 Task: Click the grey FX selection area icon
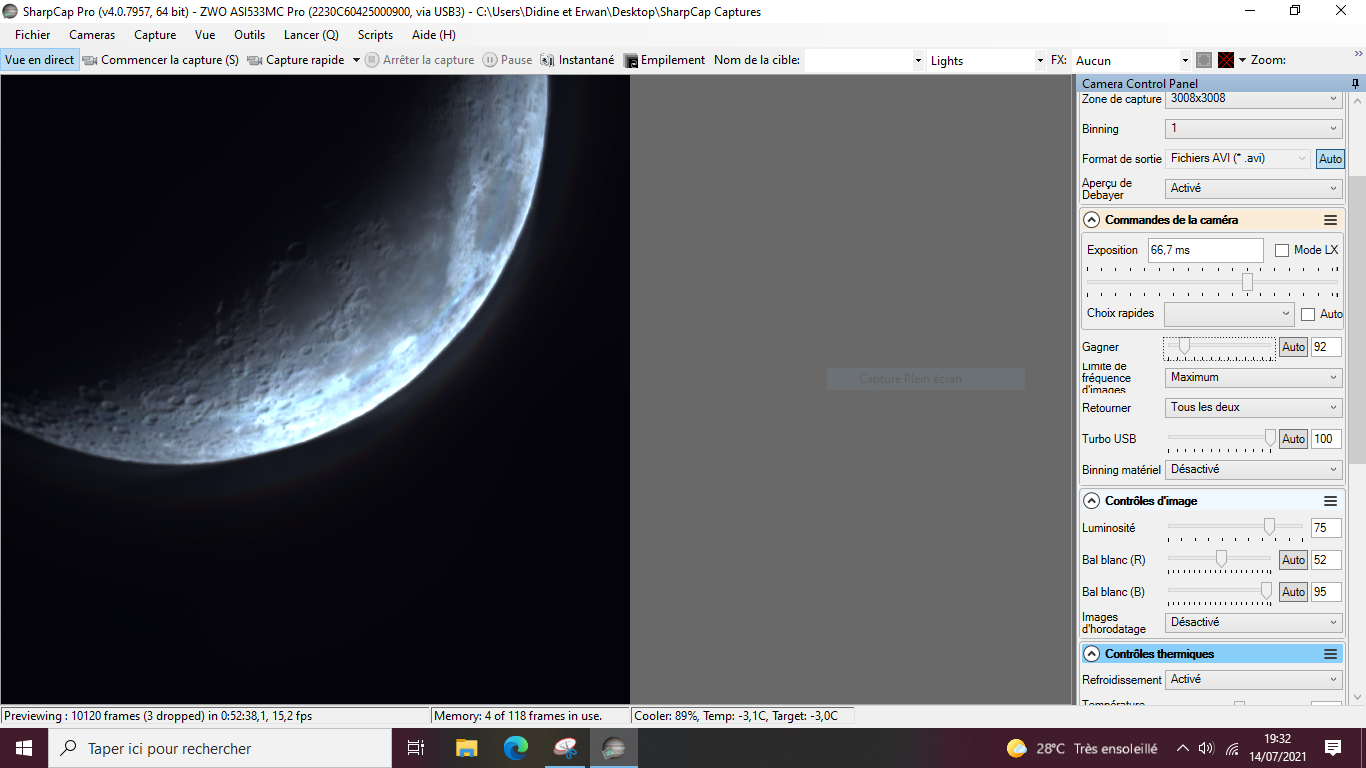1204,60
